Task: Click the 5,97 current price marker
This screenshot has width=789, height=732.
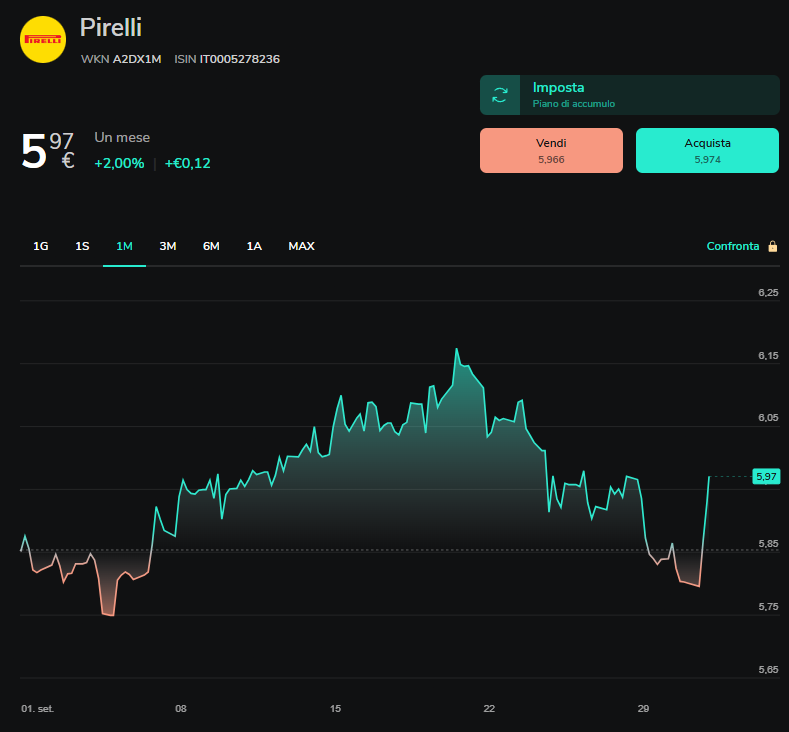Action: point(766,476)
